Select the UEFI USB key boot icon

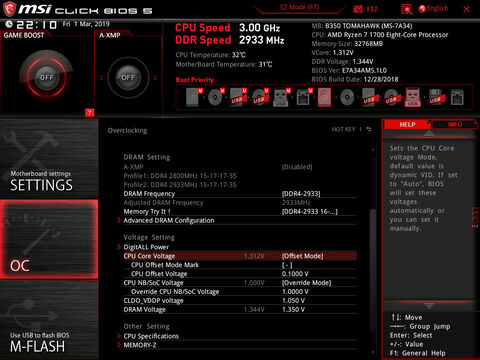tap(282, 97)
